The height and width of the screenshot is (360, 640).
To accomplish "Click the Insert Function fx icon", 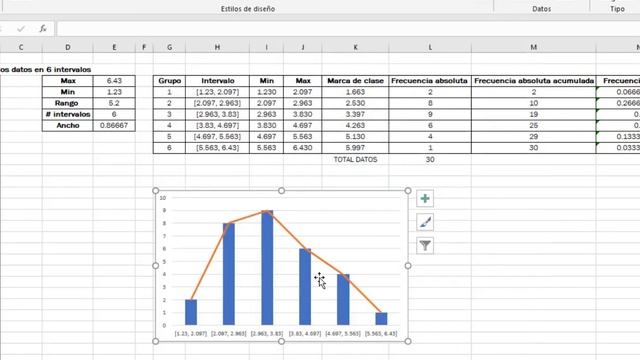I will (x=43, y=29).
